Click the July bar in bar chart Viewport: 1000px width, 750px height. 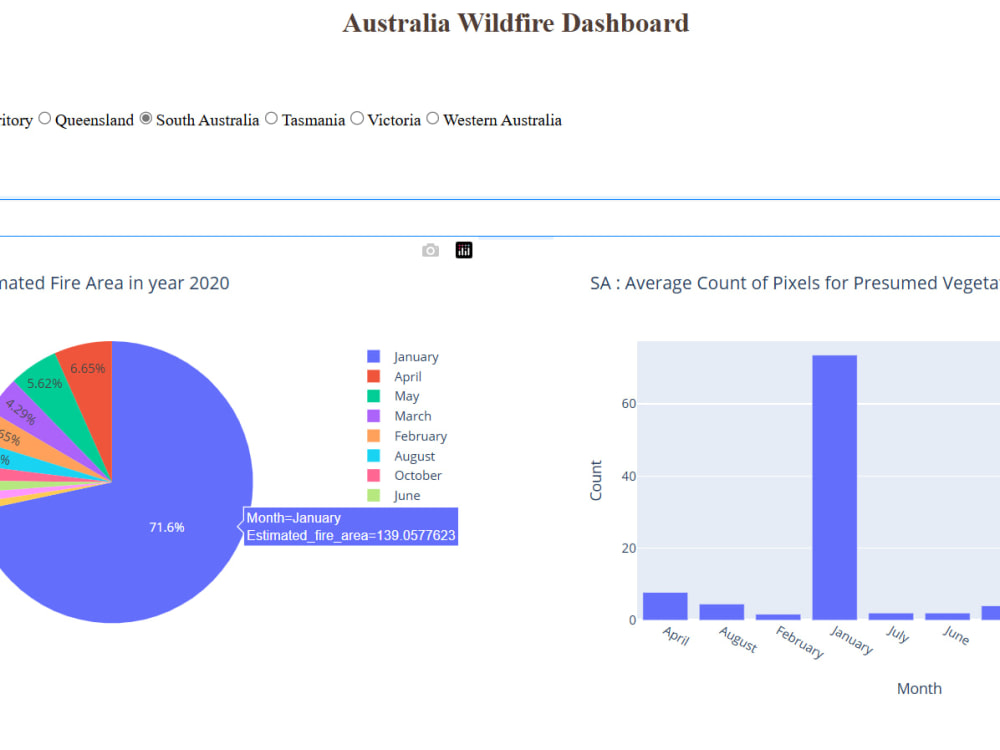(x=891, y=616)
